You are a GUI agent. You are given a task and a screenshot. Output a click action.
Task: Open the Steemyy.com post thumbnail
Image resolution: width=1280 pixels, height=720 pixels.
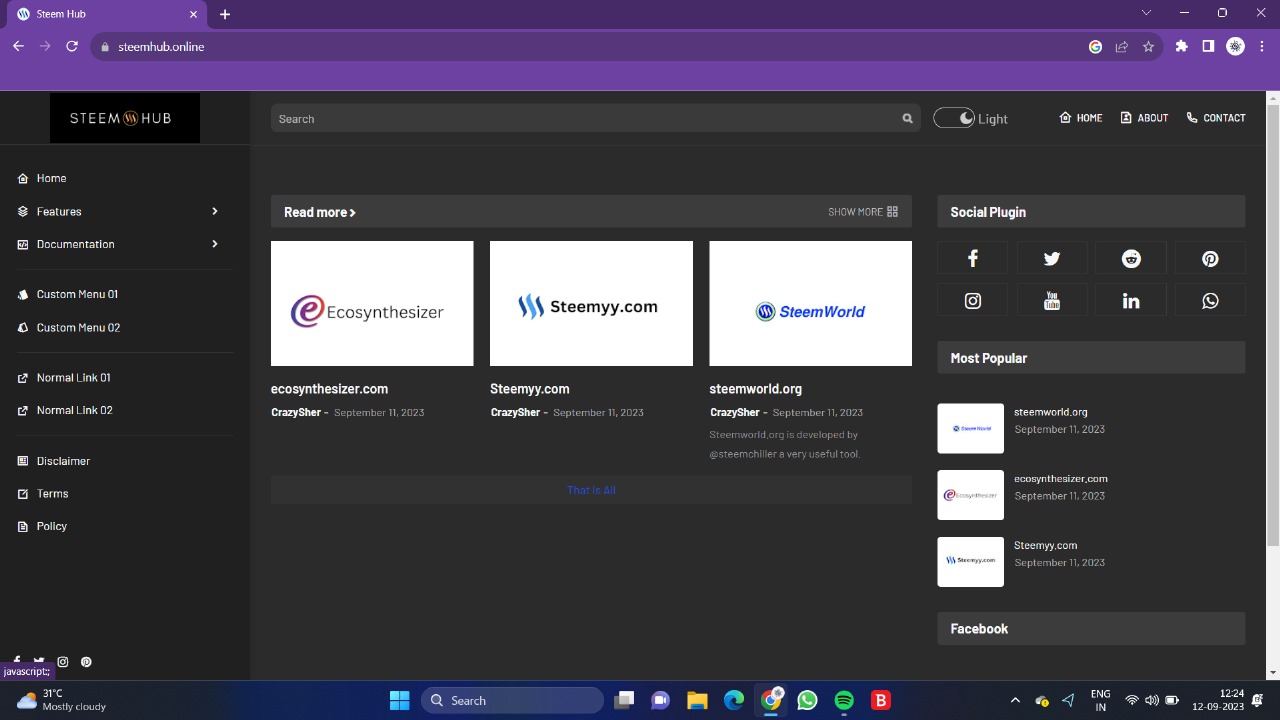click(x=591, y=303)
